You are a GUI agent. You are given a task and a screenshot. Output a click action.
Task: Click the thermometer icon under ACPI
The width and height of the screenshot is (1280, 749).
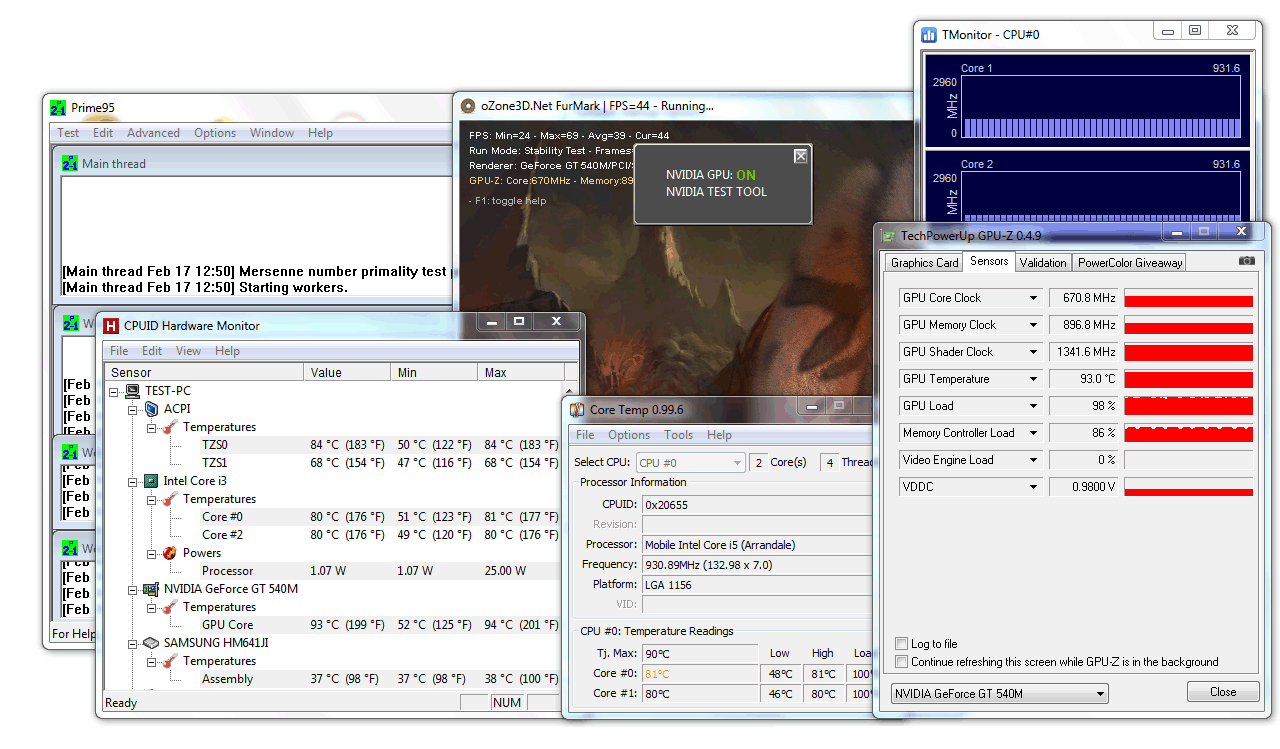pos(169,427)
